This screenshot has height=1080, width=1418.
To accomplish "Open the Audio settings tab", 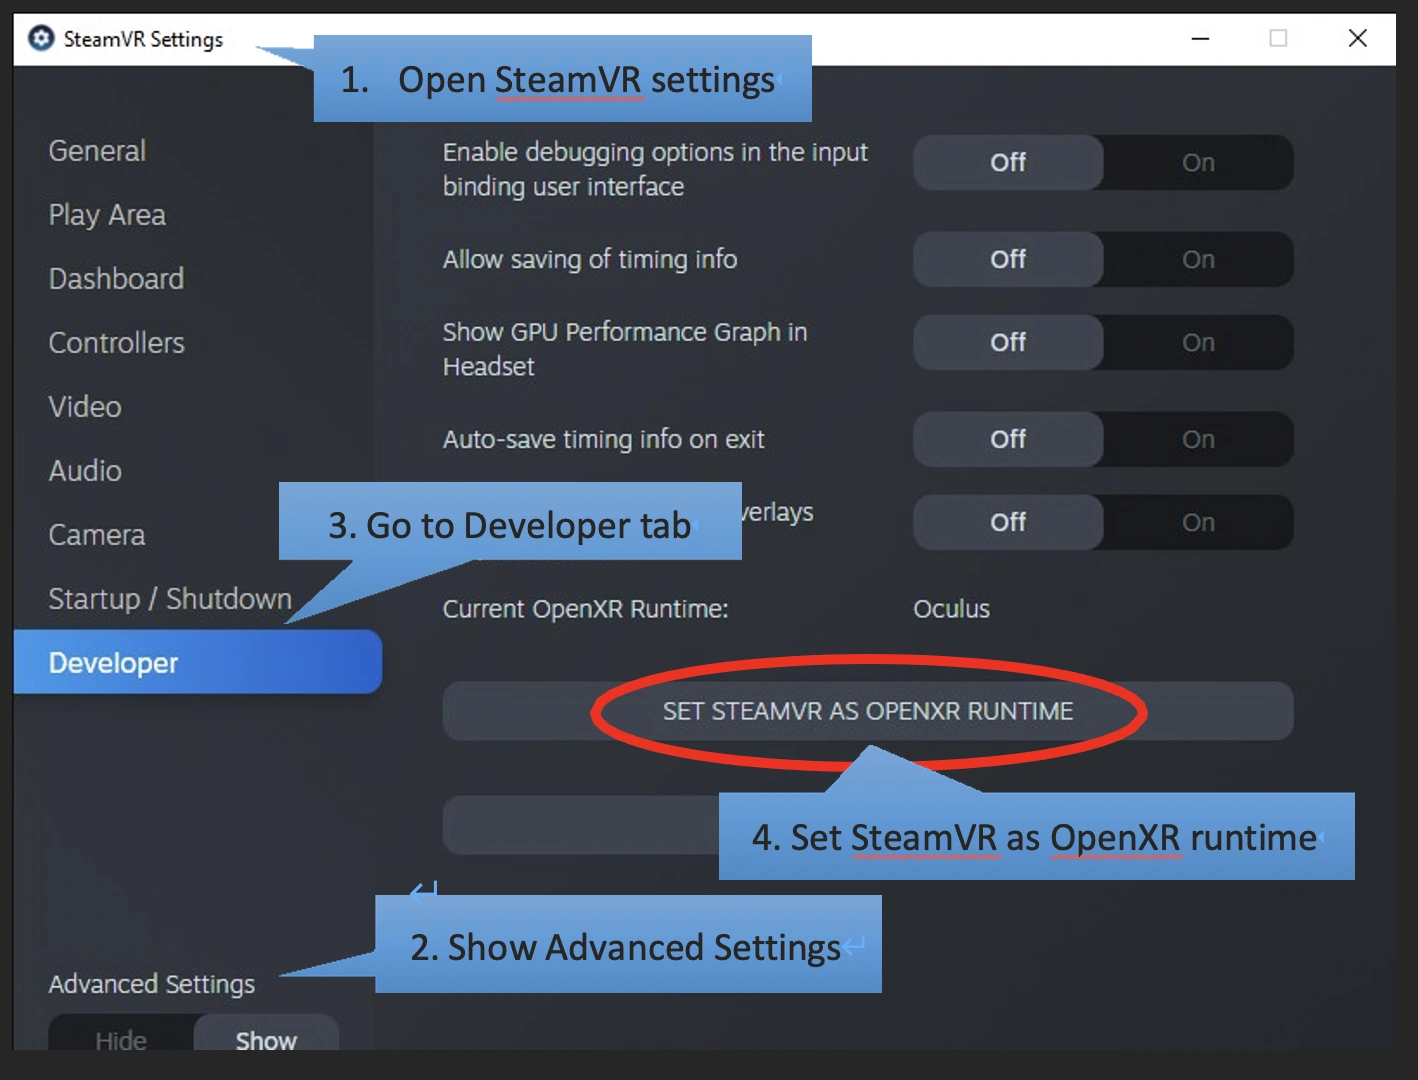I will click(x=85, y=471).
